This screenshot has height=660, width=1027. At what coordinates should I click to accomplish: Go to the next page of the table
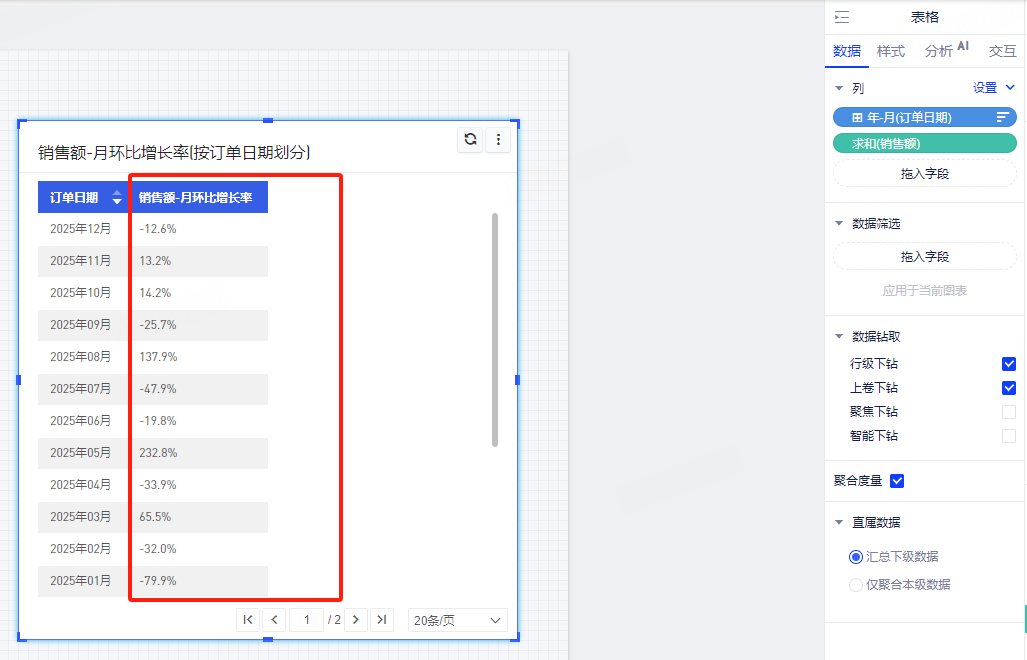pyautogui.click(x=355, y=620)
